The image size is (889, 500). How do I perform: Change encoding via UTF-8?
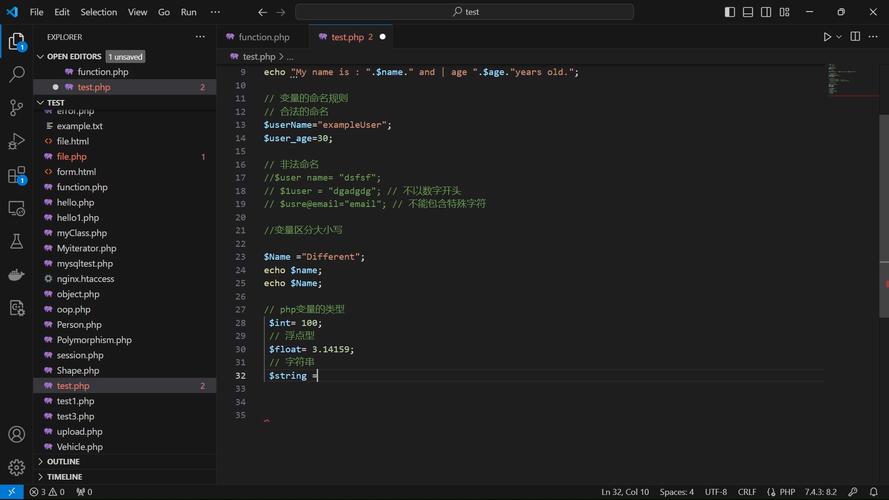pyautogui.click(x=716, y=492)
